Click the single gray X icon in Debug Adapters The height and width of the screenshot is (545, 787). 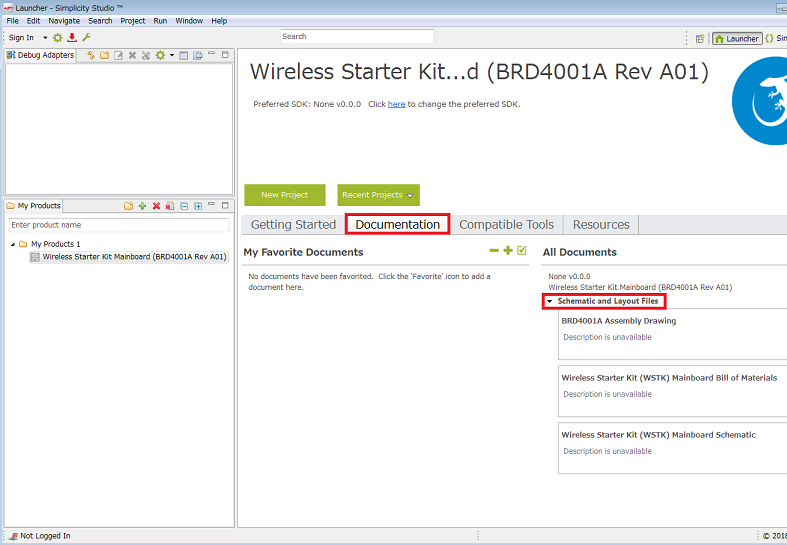133,55
